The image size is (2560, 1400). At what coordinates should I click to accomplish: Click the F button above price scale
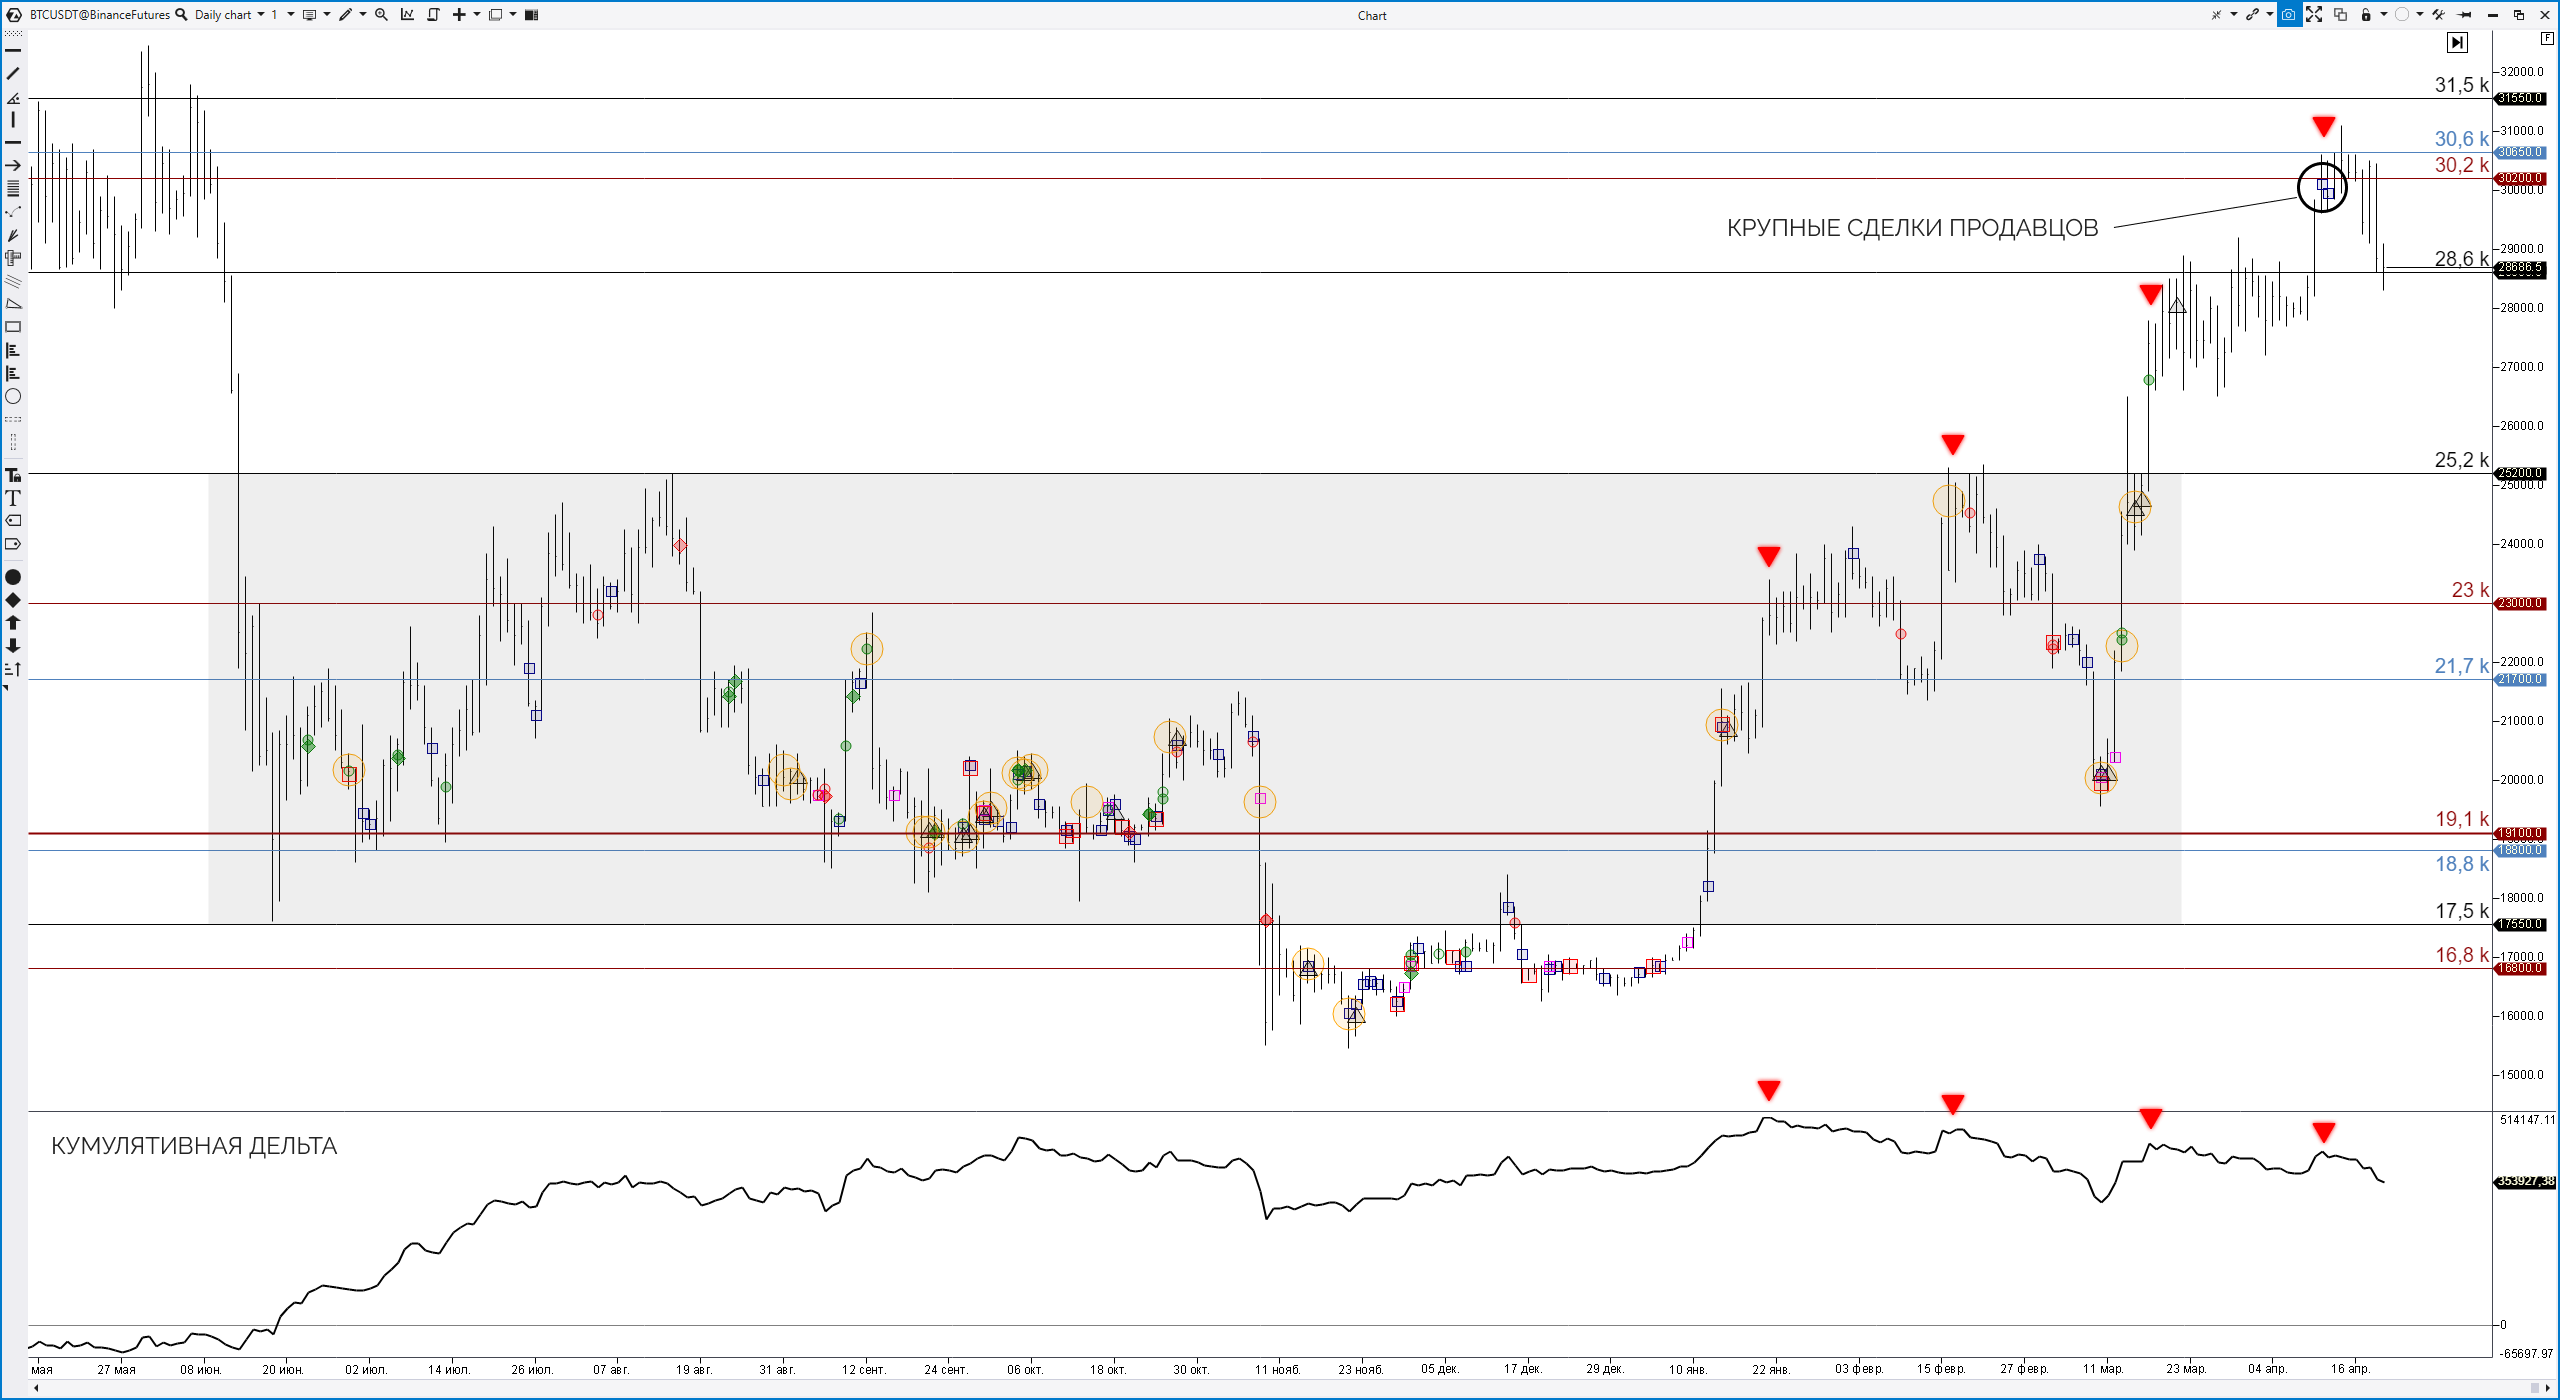point(2547,38)
